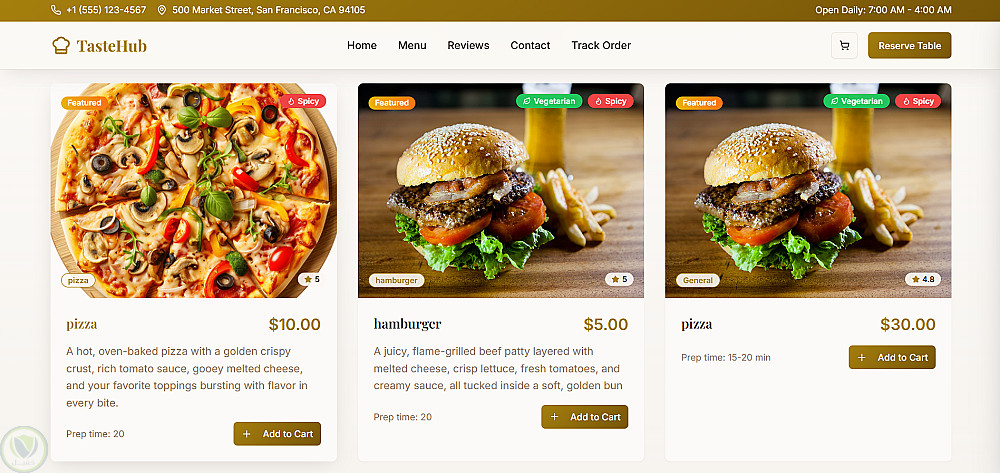Click the location pin icon
Viewport: 1000px width, 473px height.
161,10
